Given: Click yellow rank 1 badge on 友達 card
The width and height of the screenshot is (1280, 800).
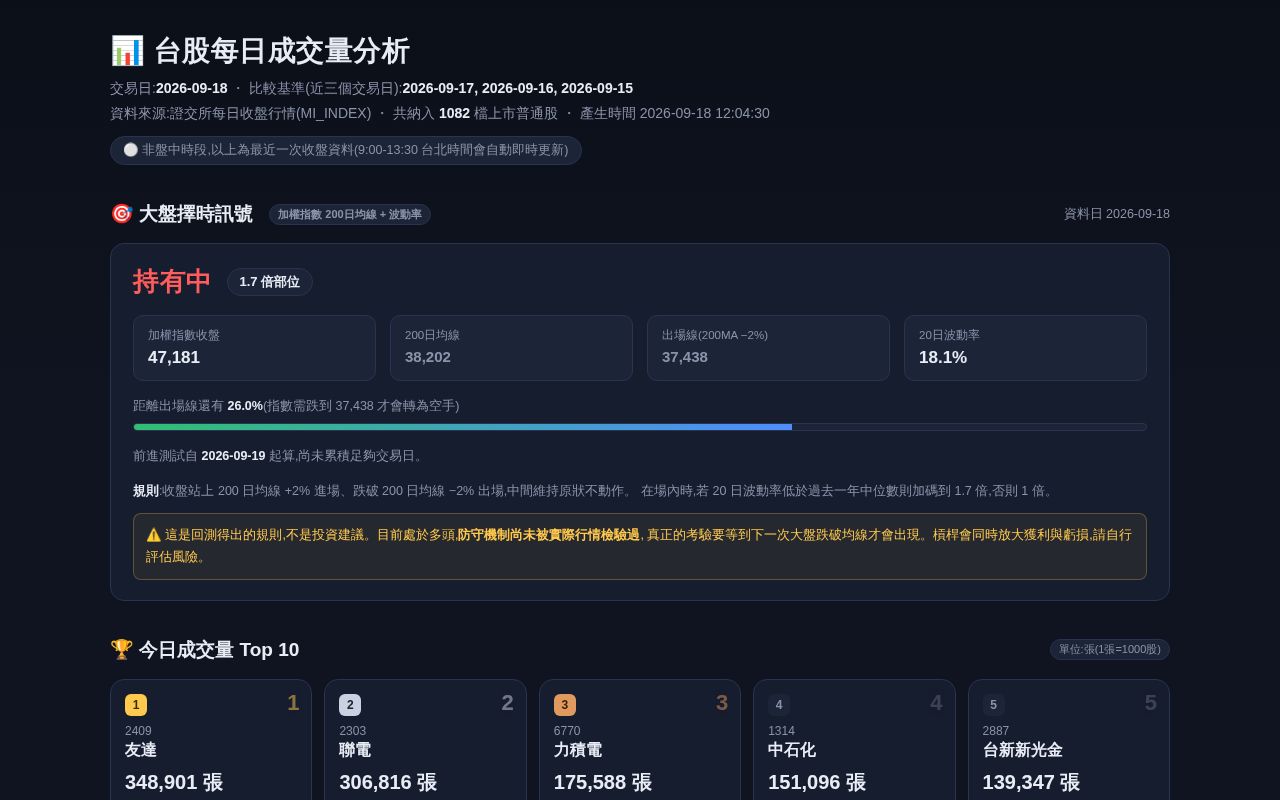Looking at the screenshot, I should 136,705.
